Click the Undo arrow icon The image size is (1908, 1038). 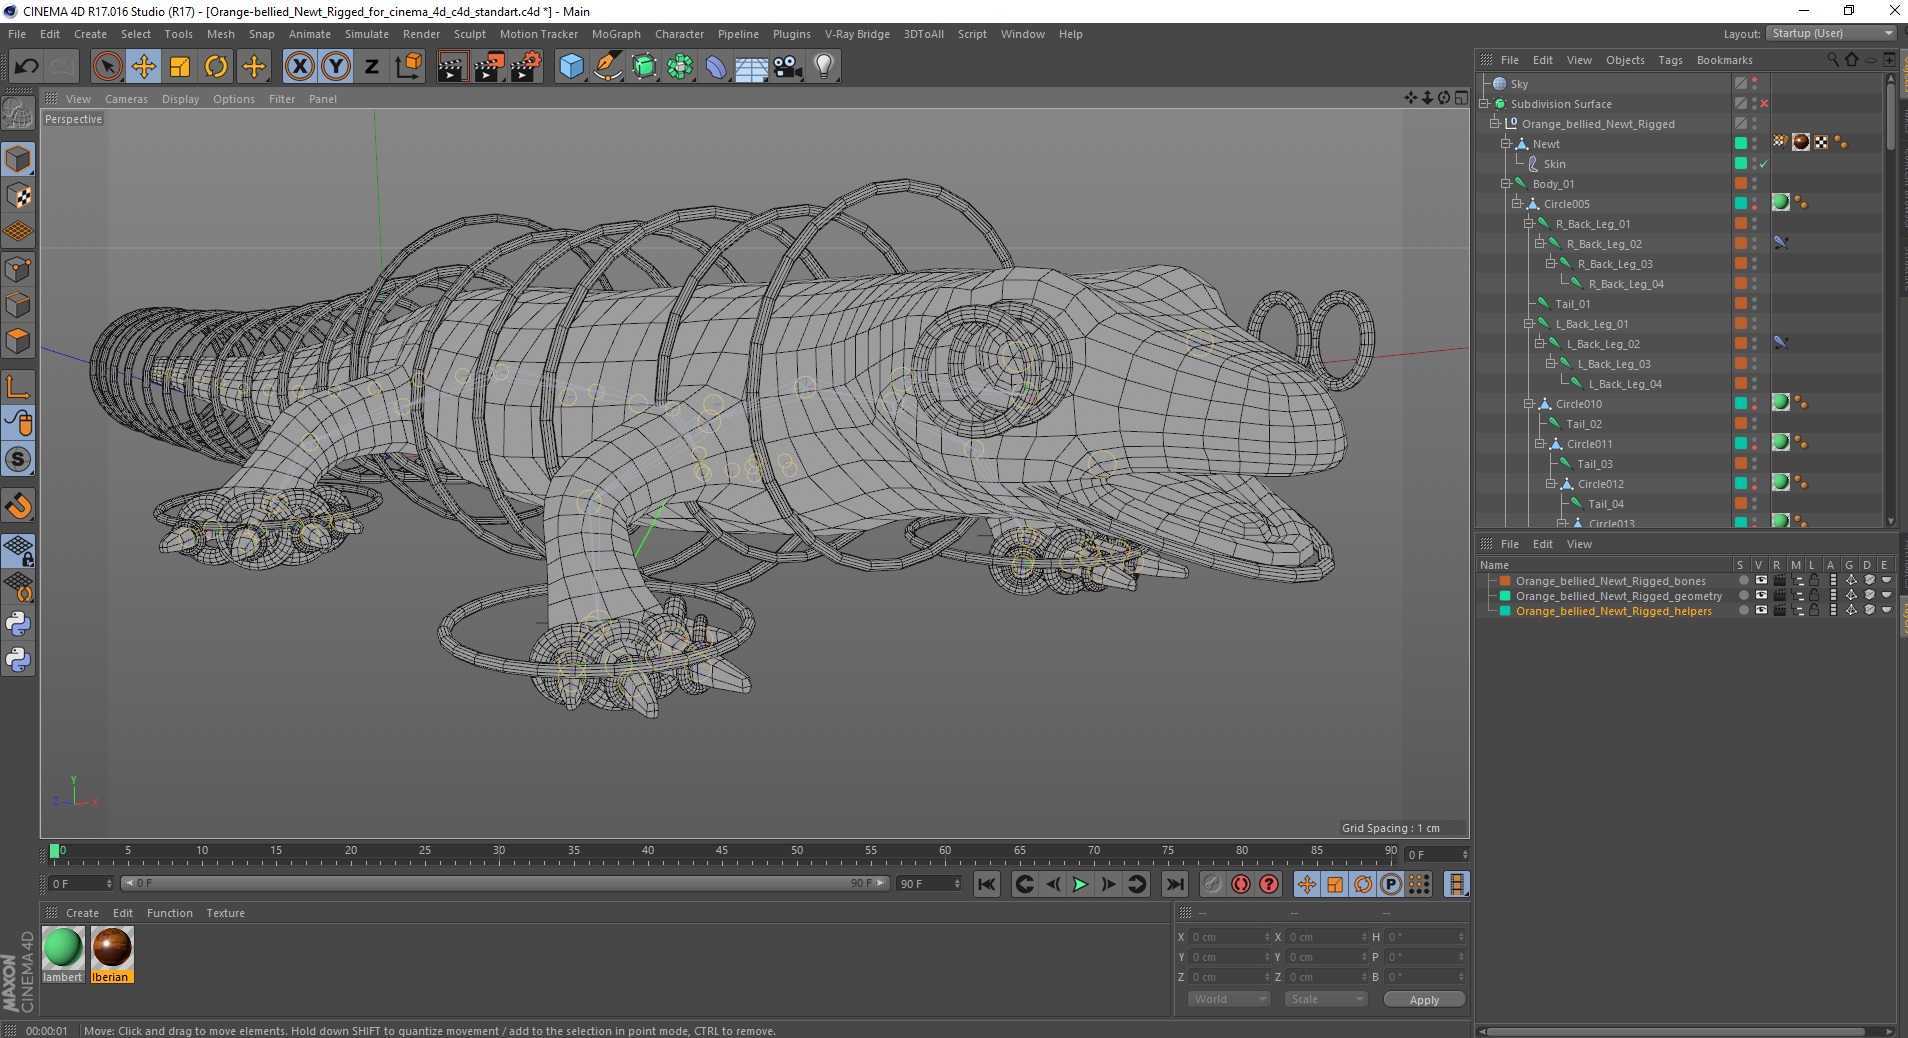pos(27,67)
